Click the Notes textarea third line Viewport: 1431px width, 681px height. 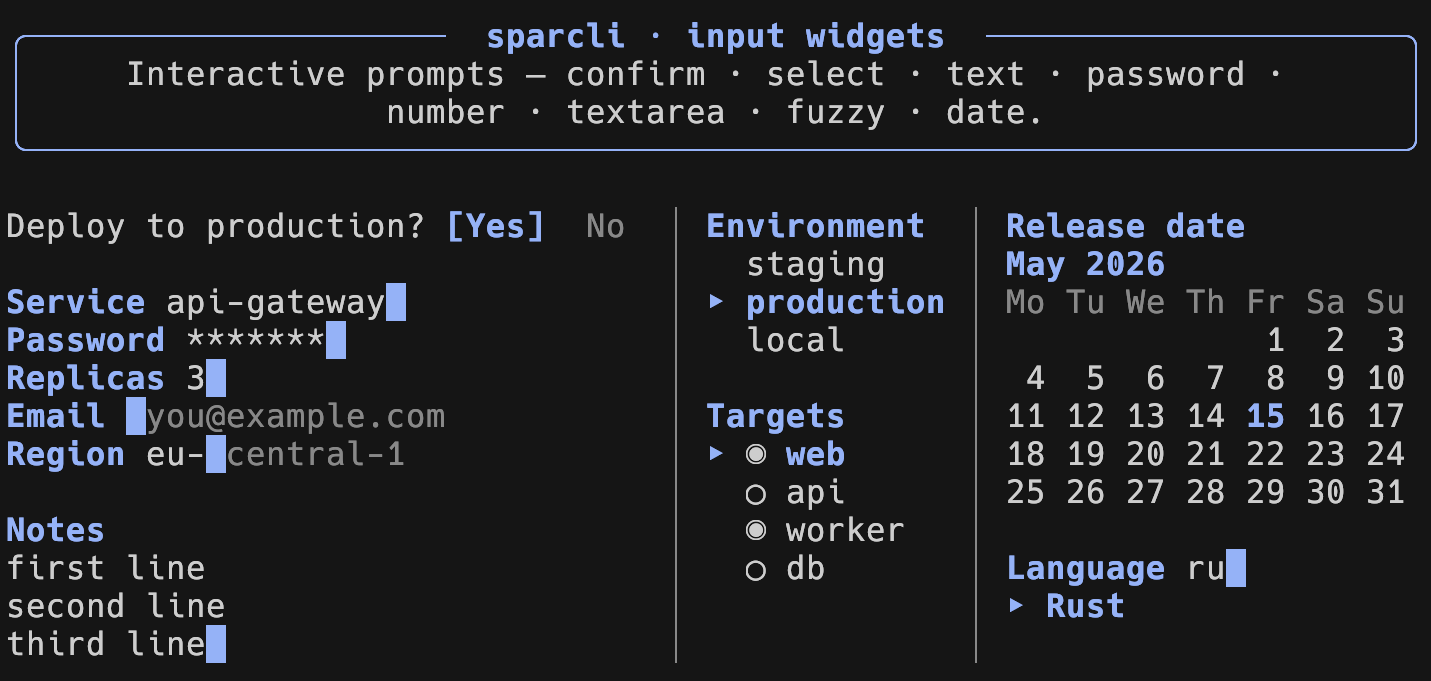tap(106, 645)
